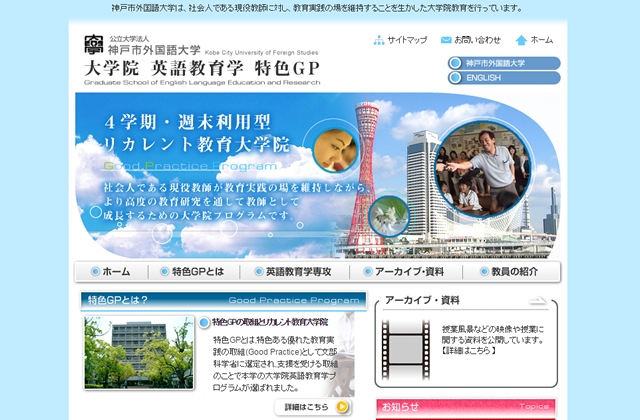This screenshot has height=420, width=640.
Task: Click the yellow arrow on 詳細はこちら button
Action: pyautogui.click(x=342, y=407)
